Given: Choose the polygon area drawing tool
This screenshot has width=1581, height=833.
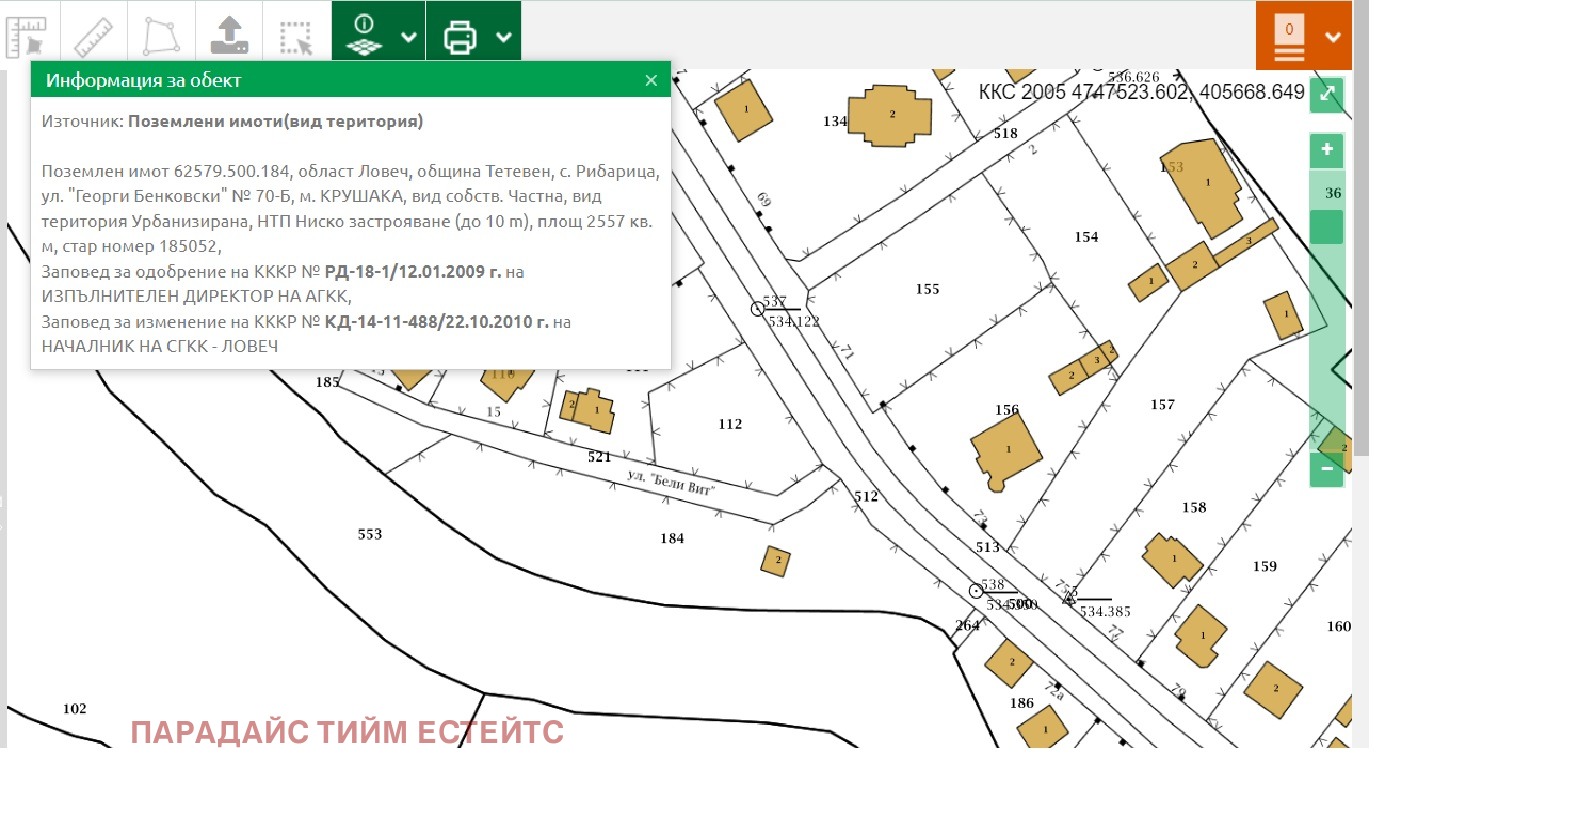Looking at the screenshot, I should 161,36.
